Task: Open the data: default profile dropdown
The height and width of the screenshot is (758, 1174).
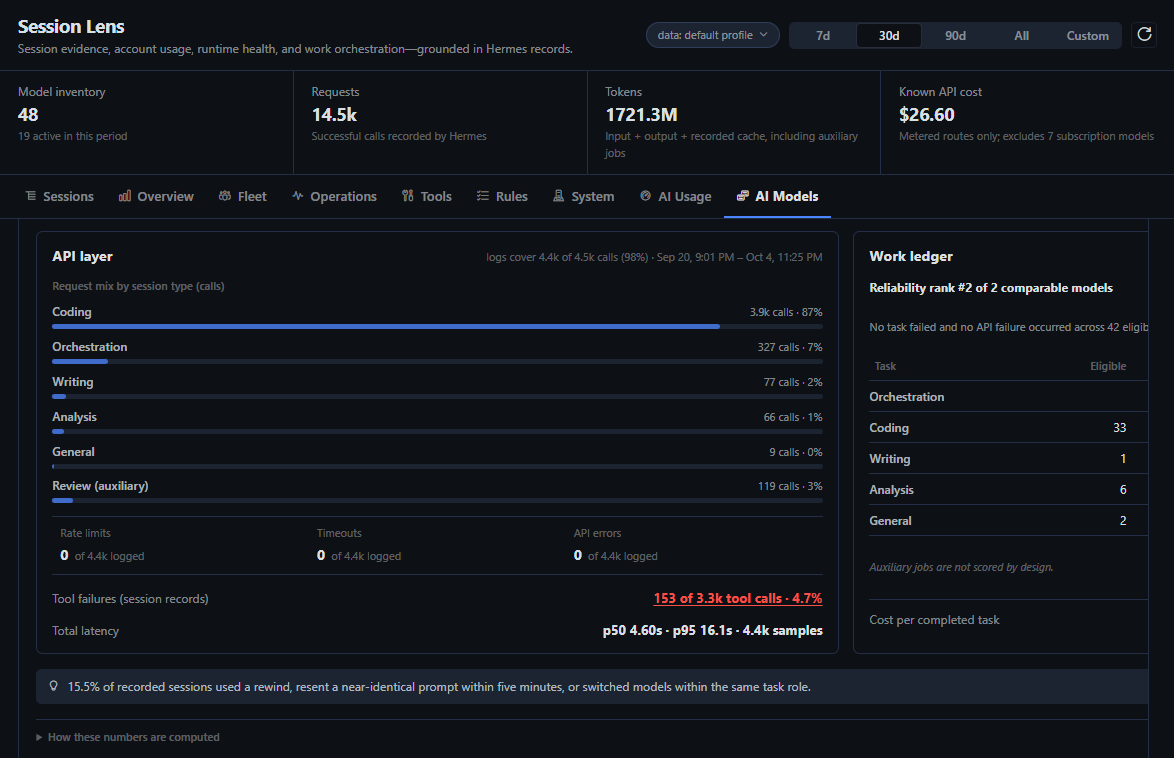Action: tap(712, 35)
